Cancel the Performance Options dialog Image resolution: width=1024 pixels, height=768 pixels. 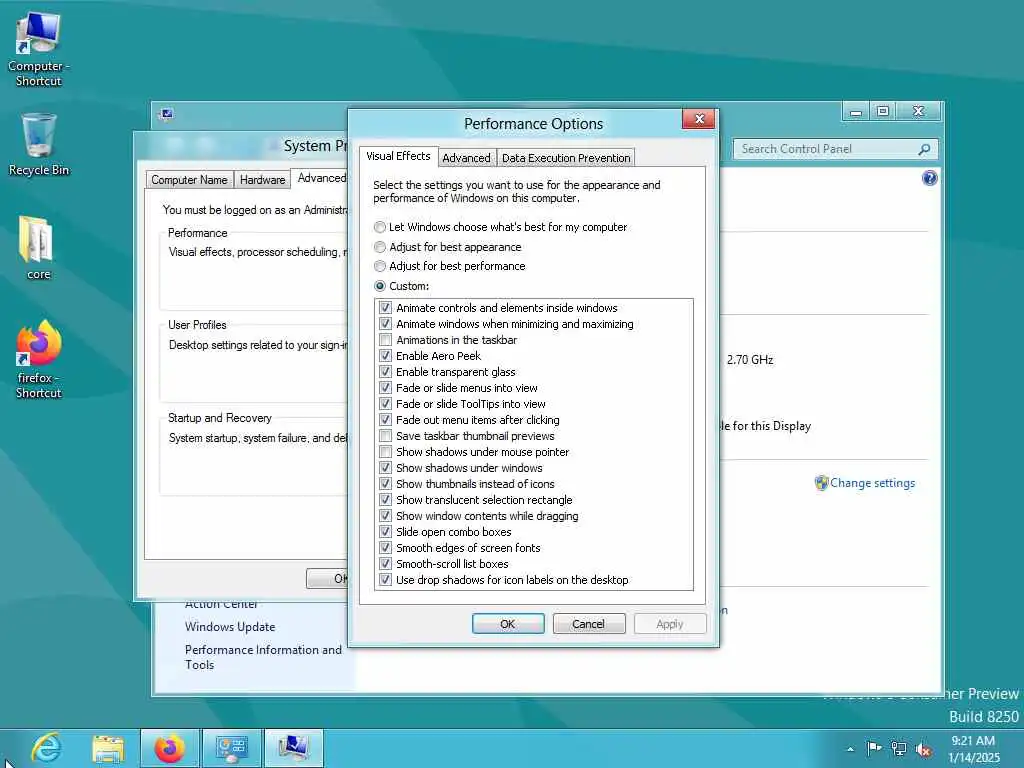click(588, 624)
